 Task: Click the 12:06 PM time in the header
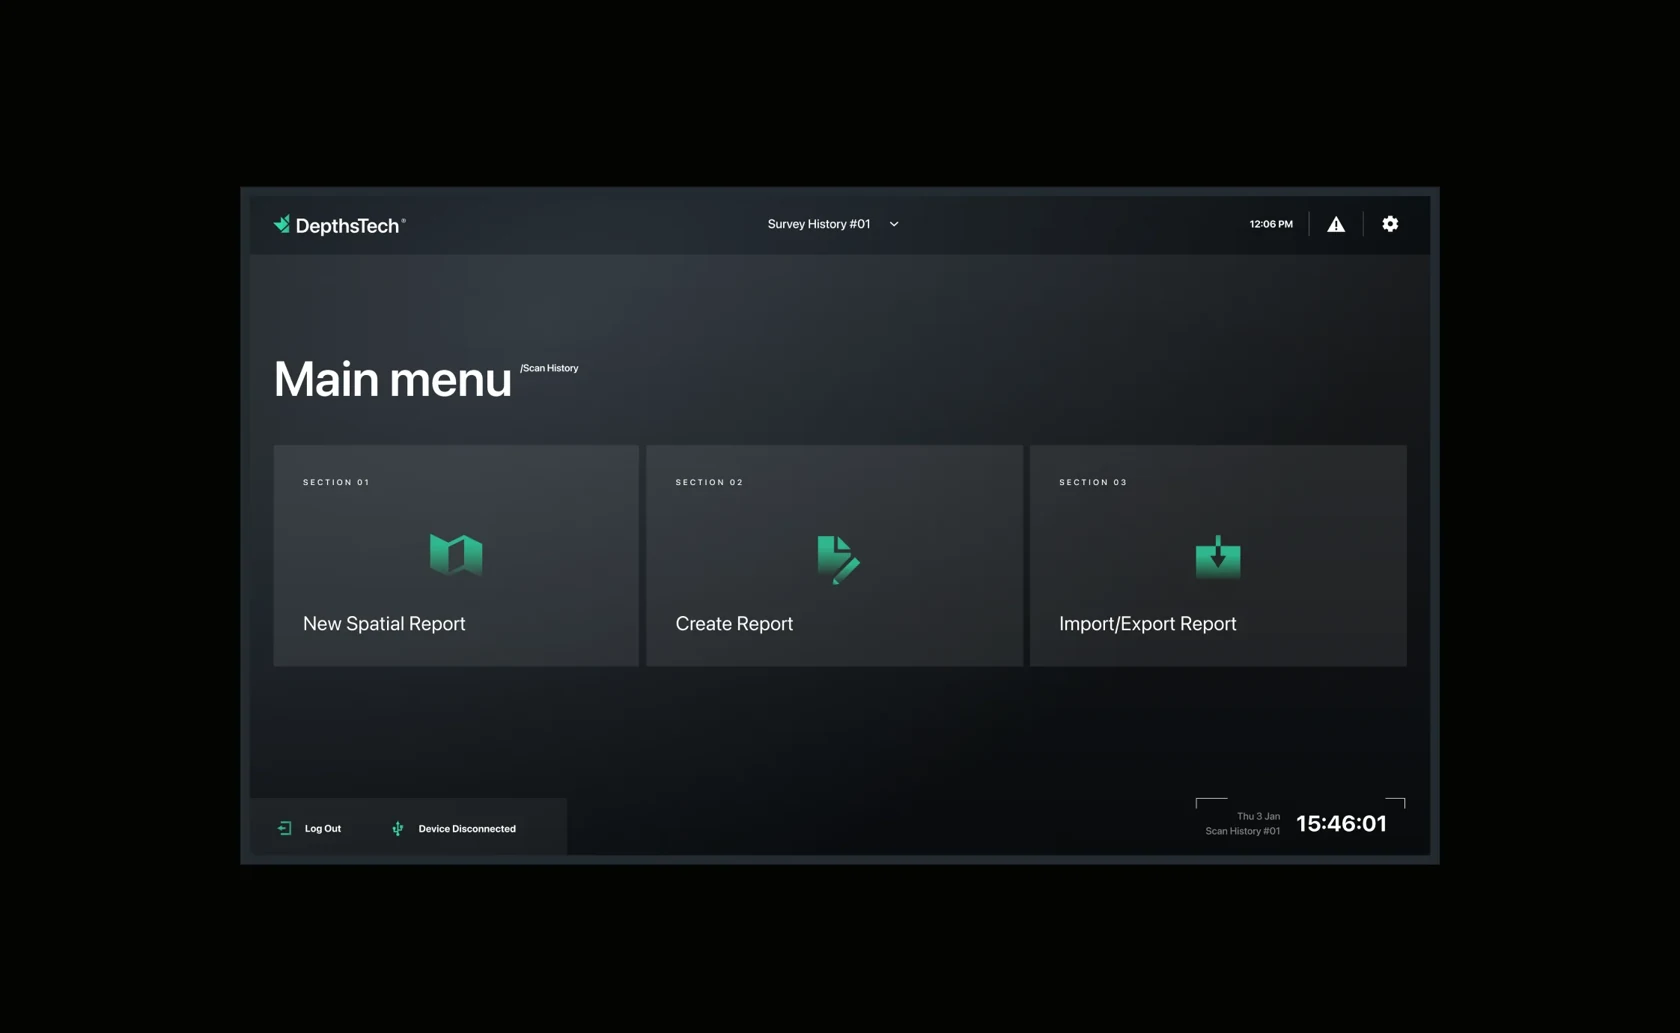pyautogui.click(x=1271, y=224)
